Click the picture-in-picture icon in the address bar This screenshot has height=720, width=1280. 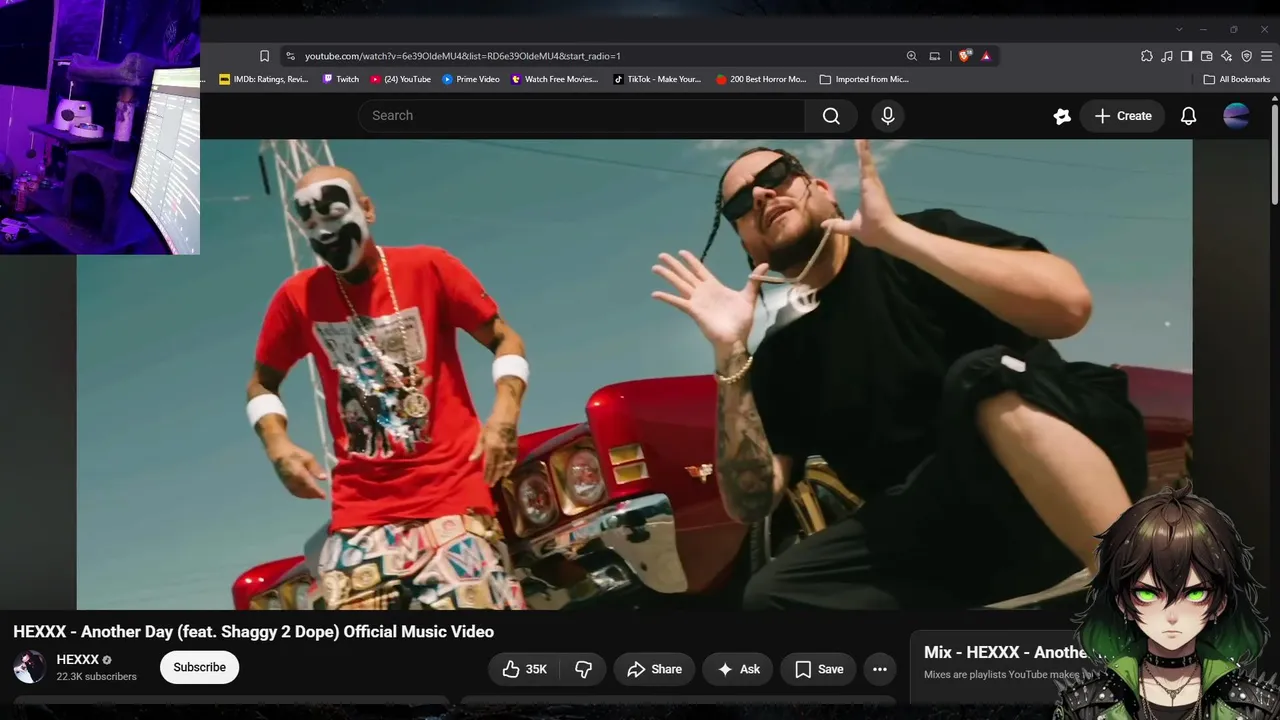point(935,56)
